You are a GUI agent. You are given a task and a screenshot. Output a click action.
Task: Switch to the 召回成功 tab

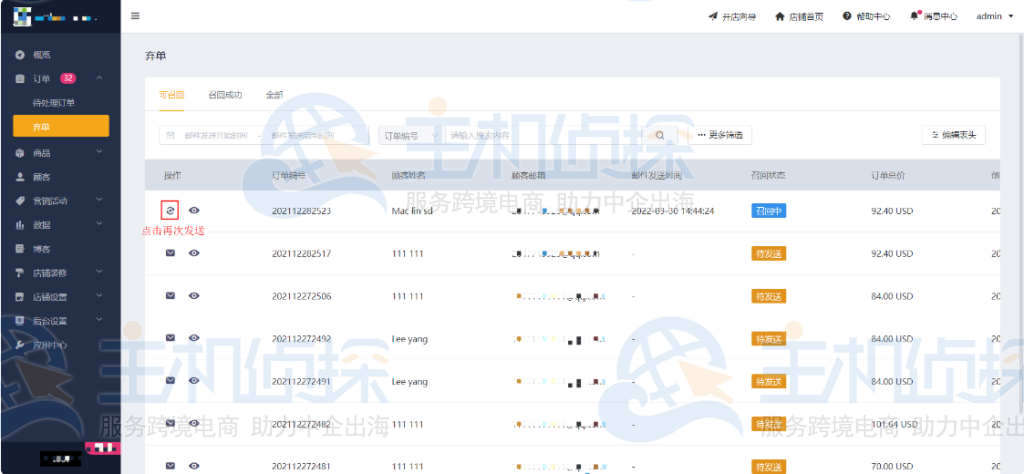(224, 95)
